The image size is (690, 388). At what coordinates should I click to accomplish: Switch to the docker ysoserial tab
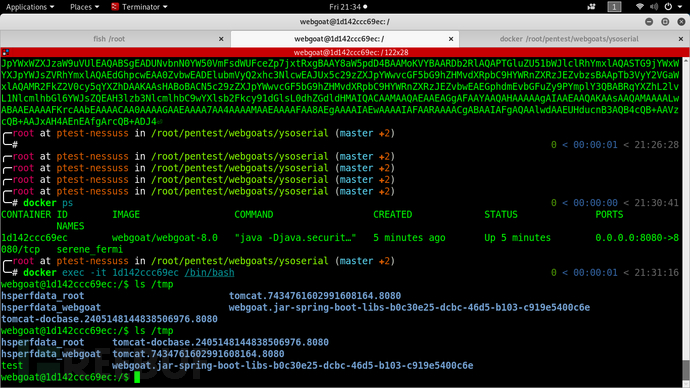click(569, 39)
